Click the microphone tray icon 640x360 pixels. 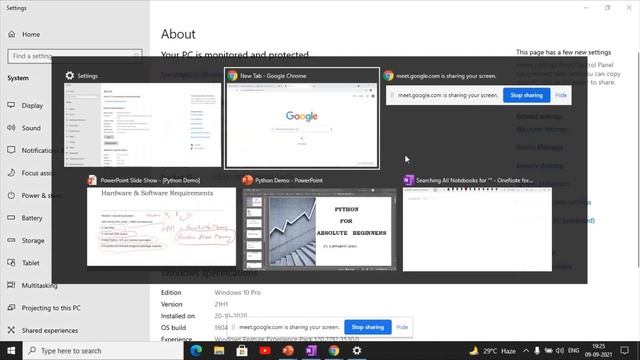coord(537,351)
